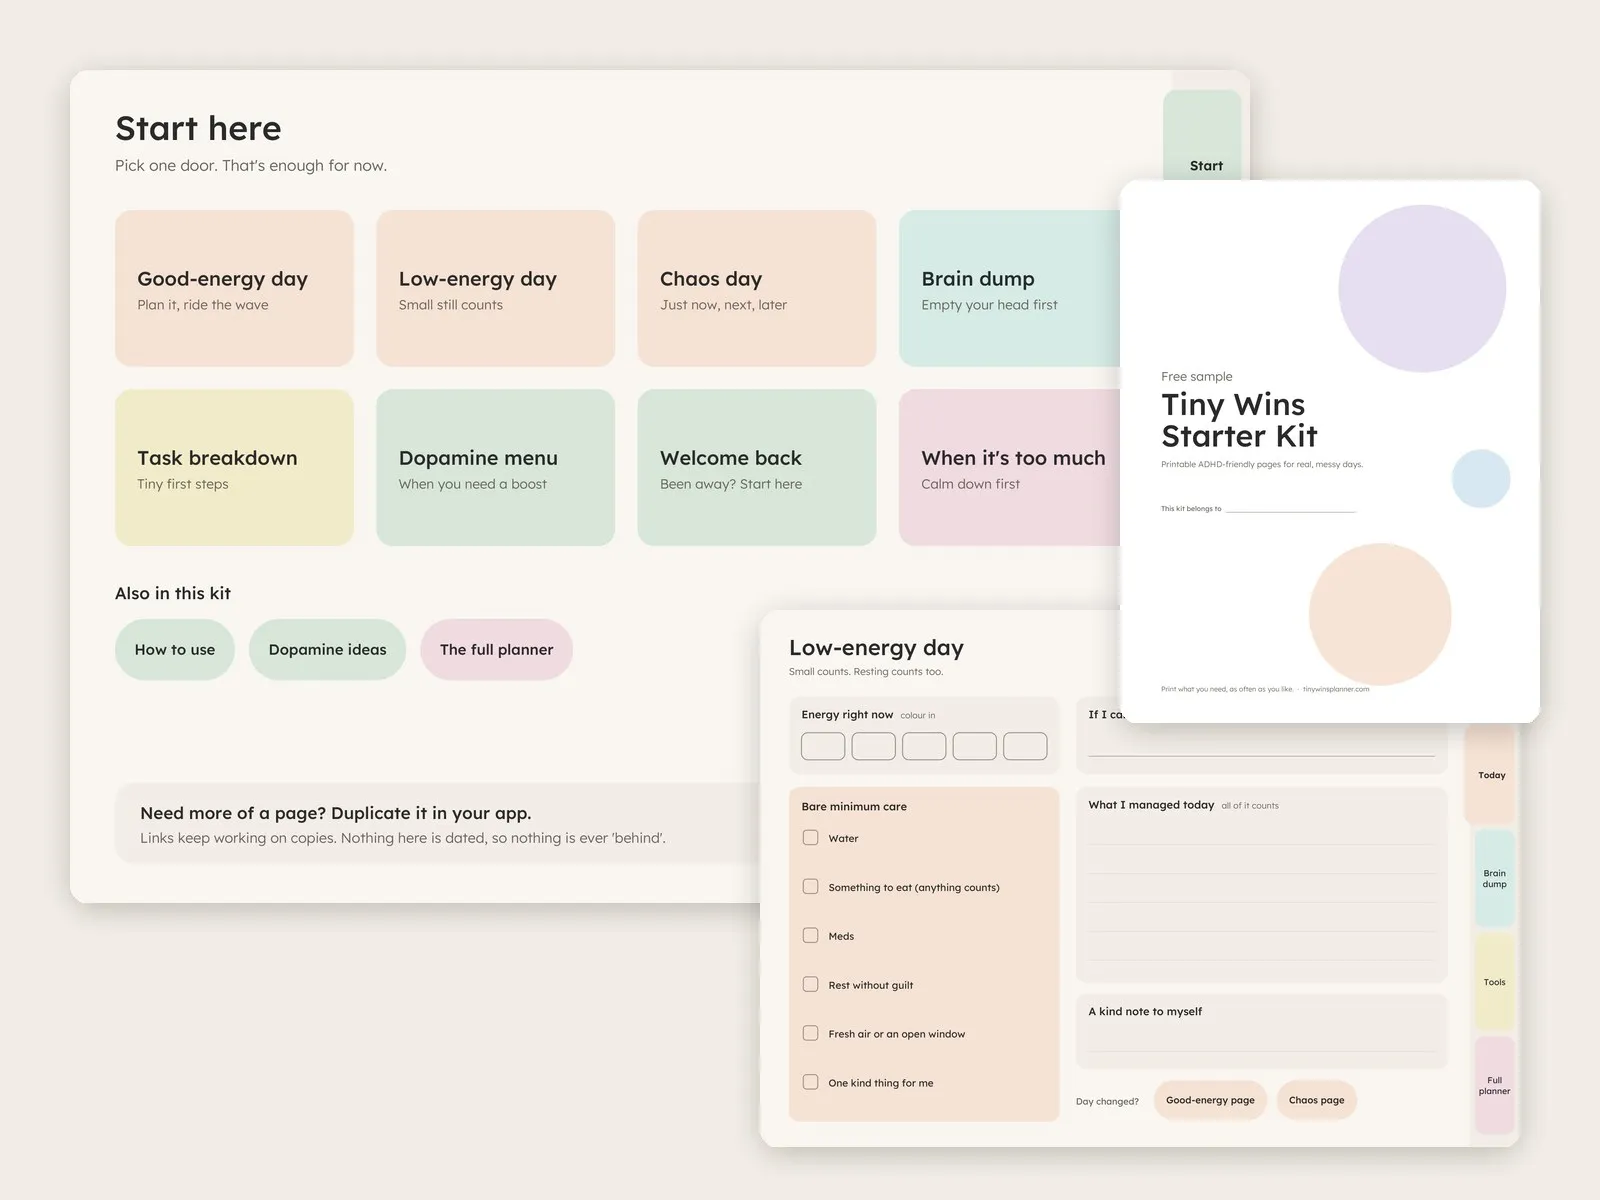Screen dimensions: 1600x1200
Task: Select the Welcome back card
Action: click(757, 467)
